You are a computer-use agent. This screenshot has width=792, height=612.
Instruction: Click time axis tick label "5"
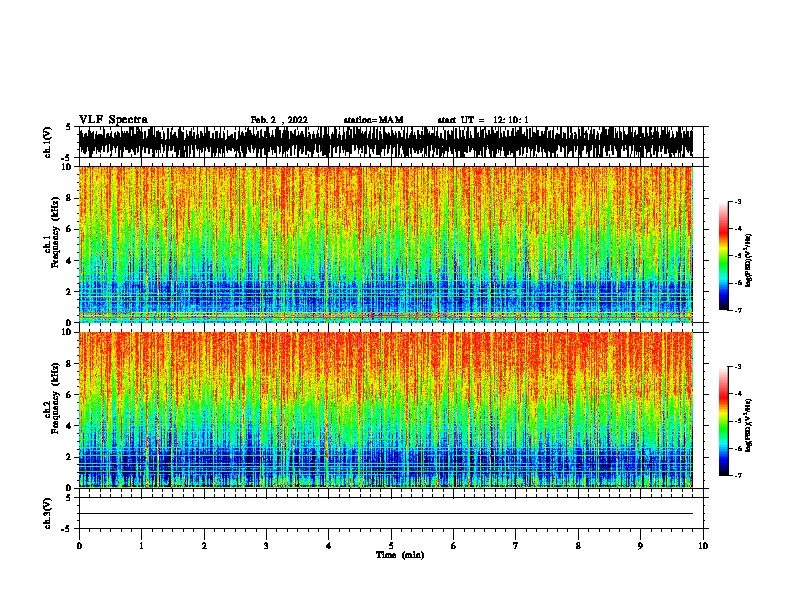click(x=391, y=546)
